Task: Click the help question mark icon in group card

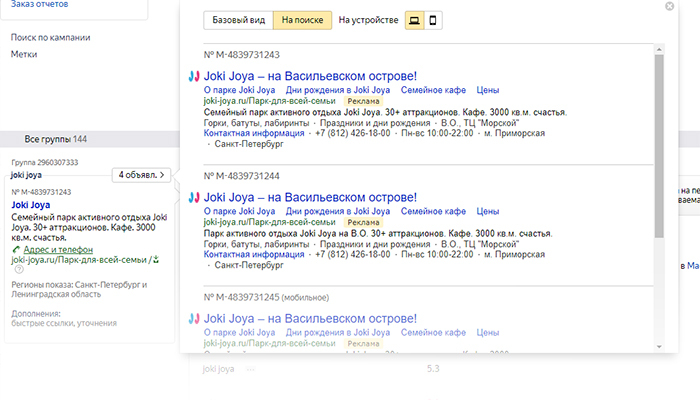Action: [19, 269]
